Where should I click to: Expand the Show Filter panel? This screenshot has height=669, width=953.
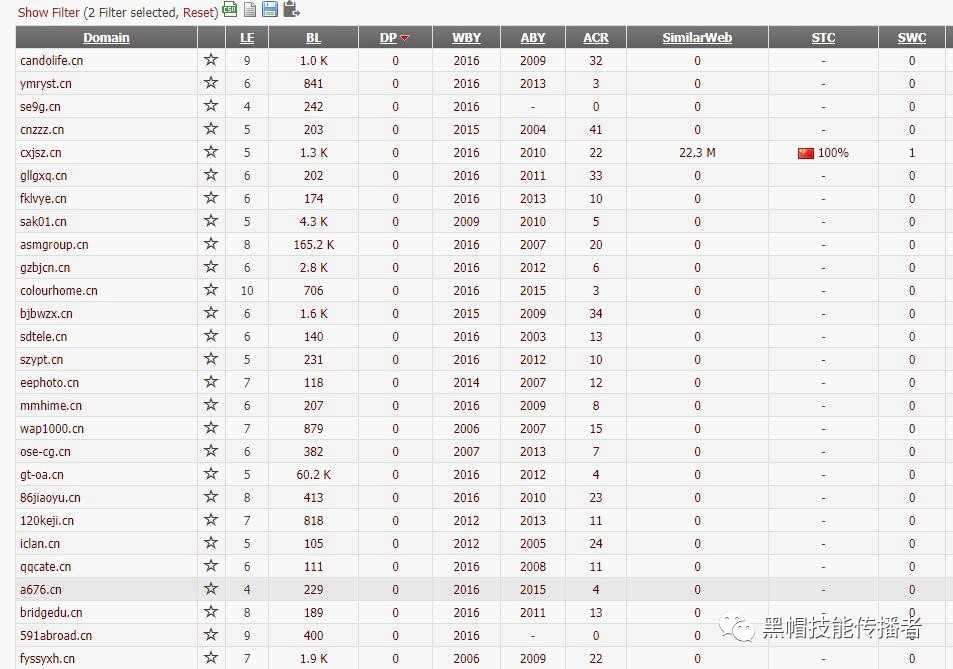[x=48, y=13]
